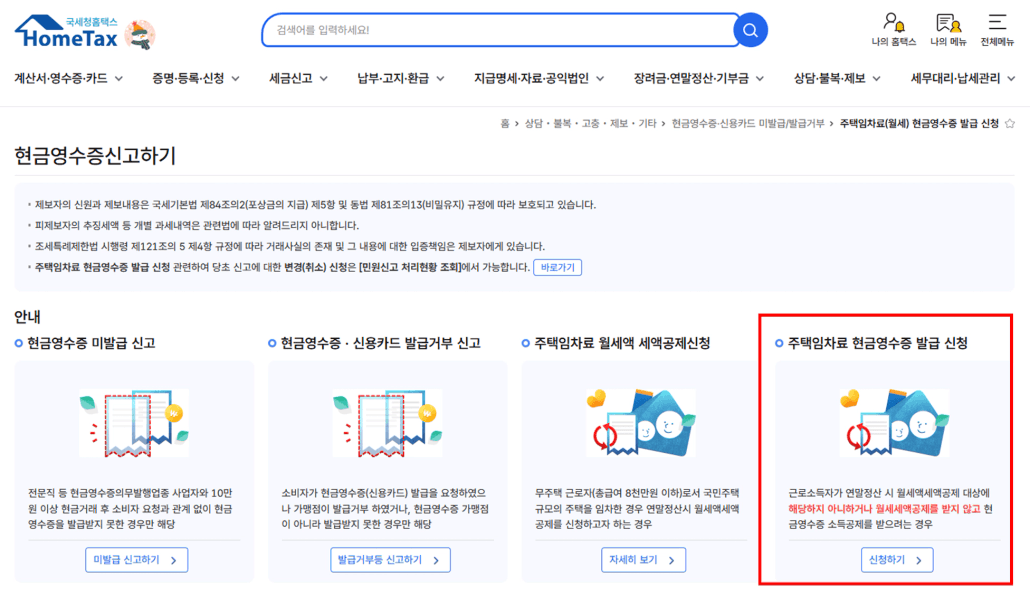The height and width of the screenshot is (594, 1030).
Task: Expand 납부·고지·환급 menu
Action: click(401, 78)
